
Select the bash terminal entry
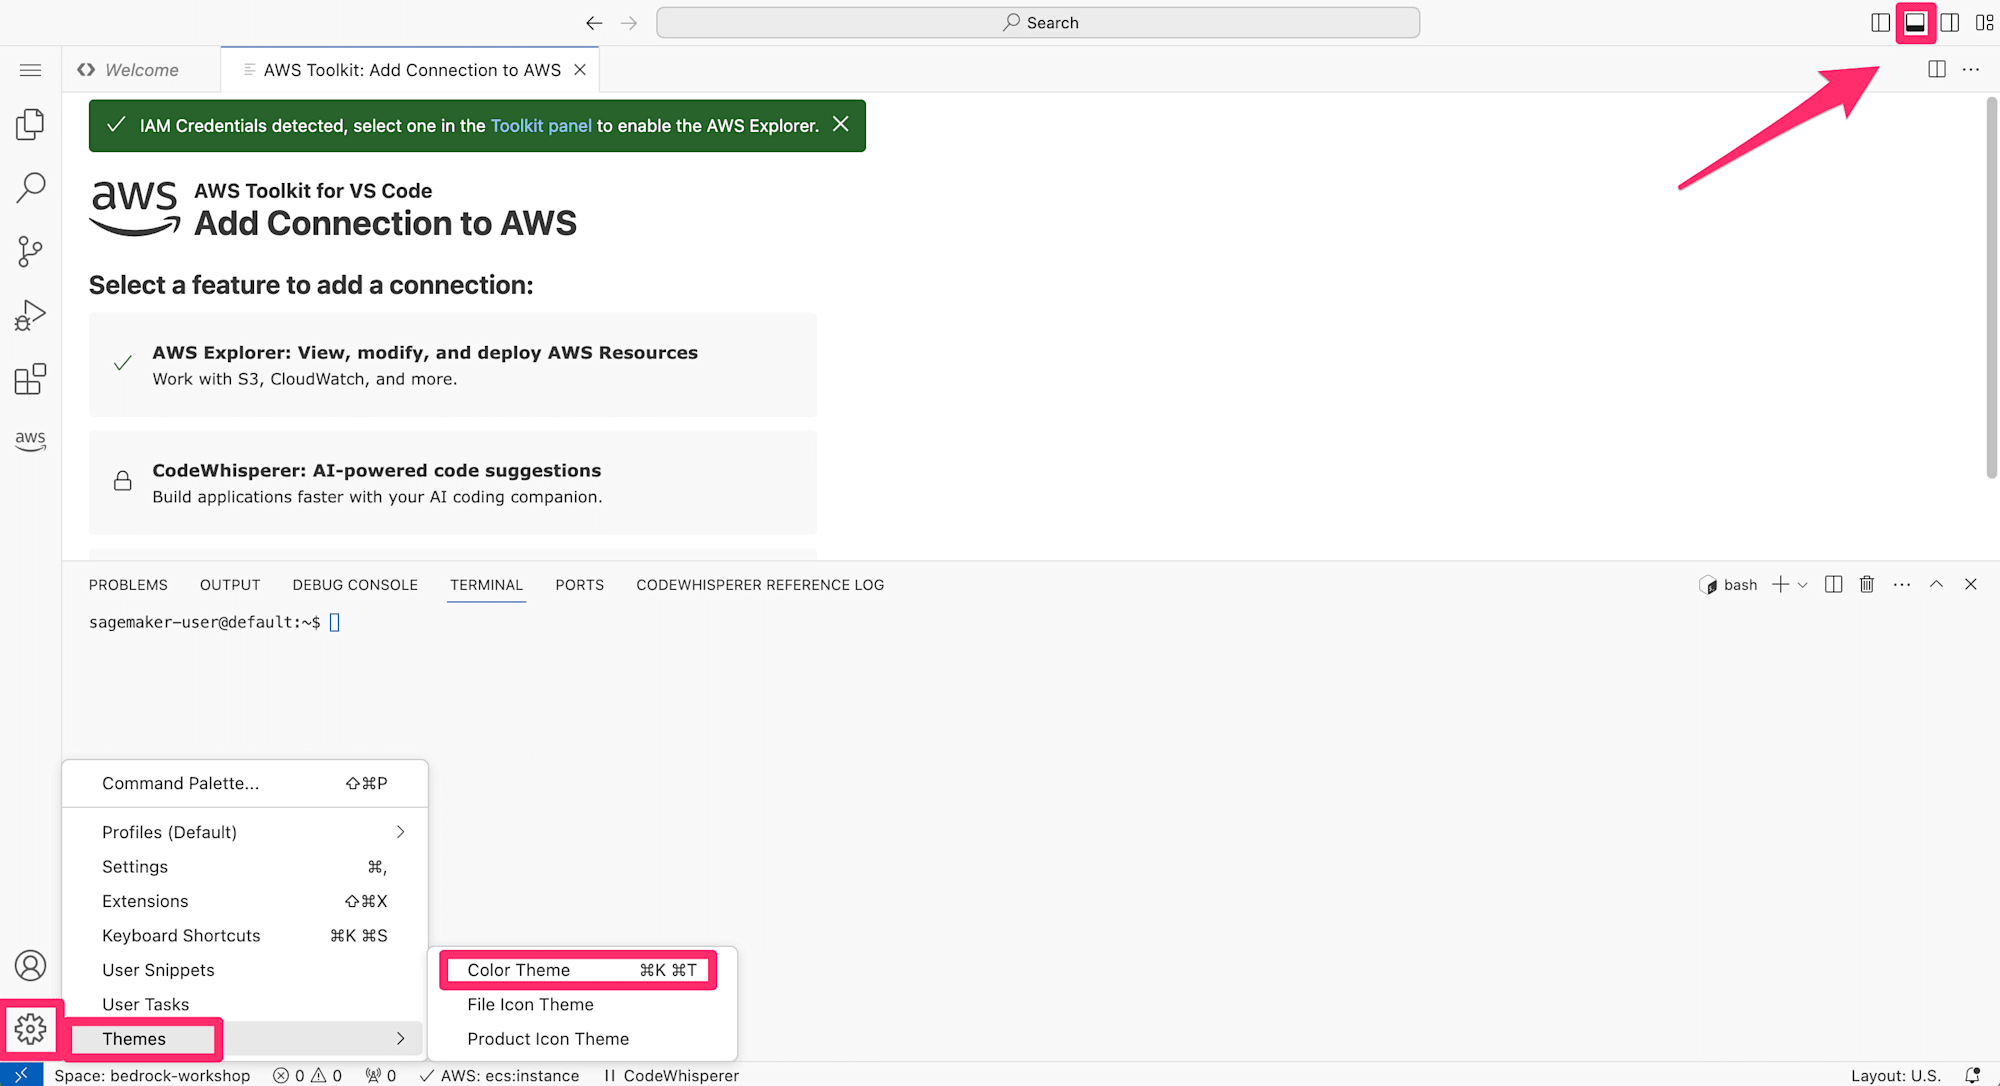click(1728, 585)
